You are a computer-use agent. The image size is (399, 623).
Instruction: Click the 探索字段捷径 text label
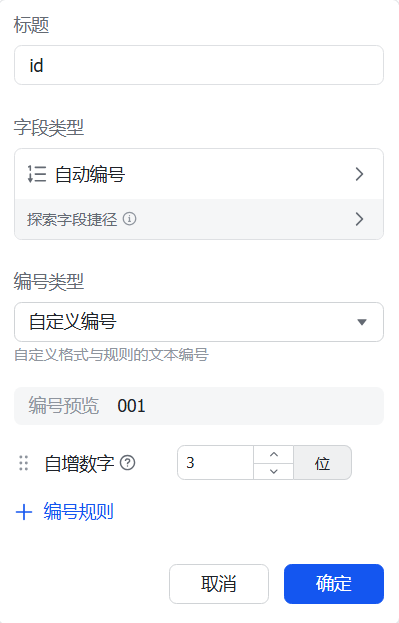click(72, 219)
